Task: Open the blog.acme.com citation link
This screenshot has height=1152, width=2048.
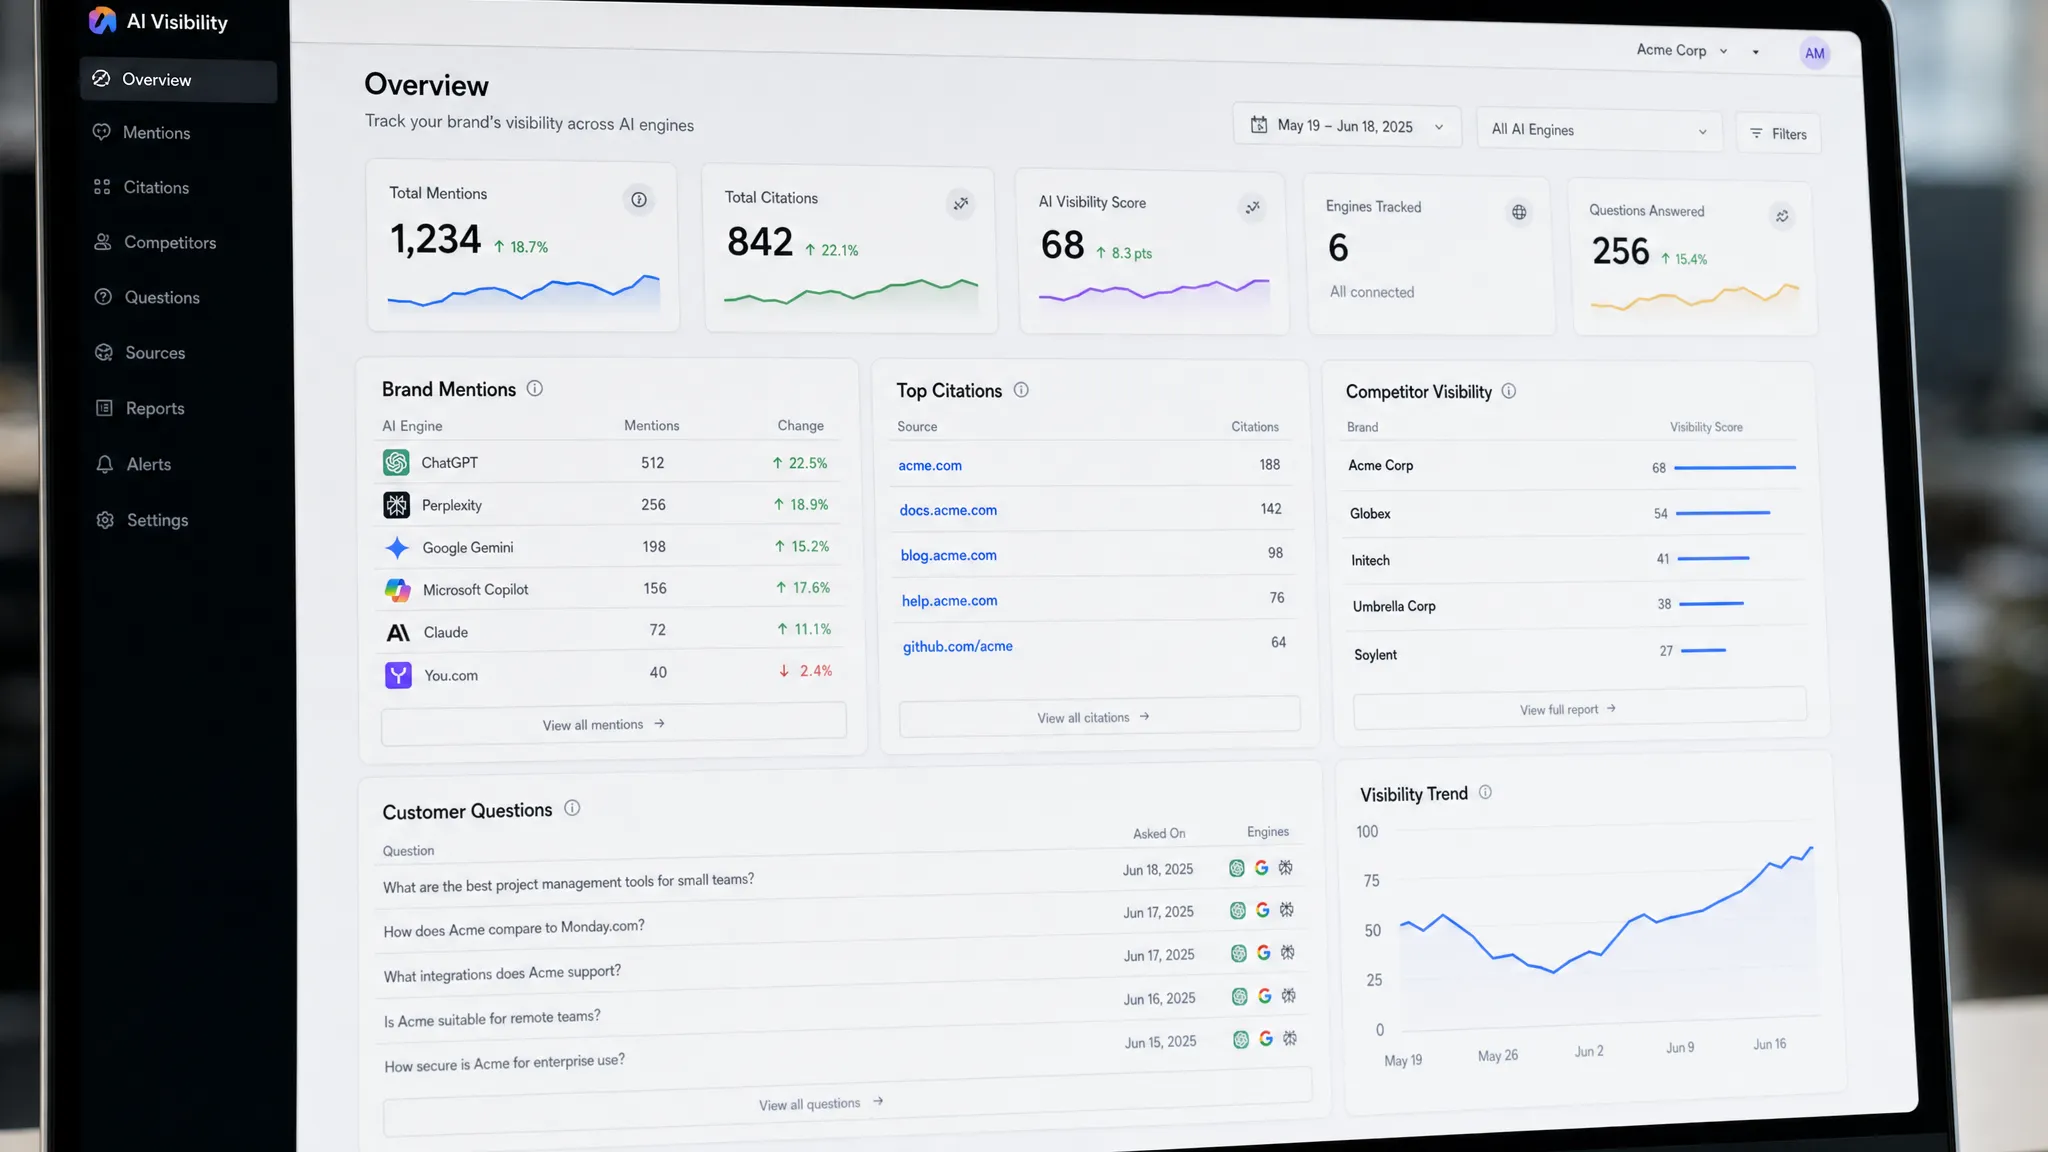Action: coord(948,555)
